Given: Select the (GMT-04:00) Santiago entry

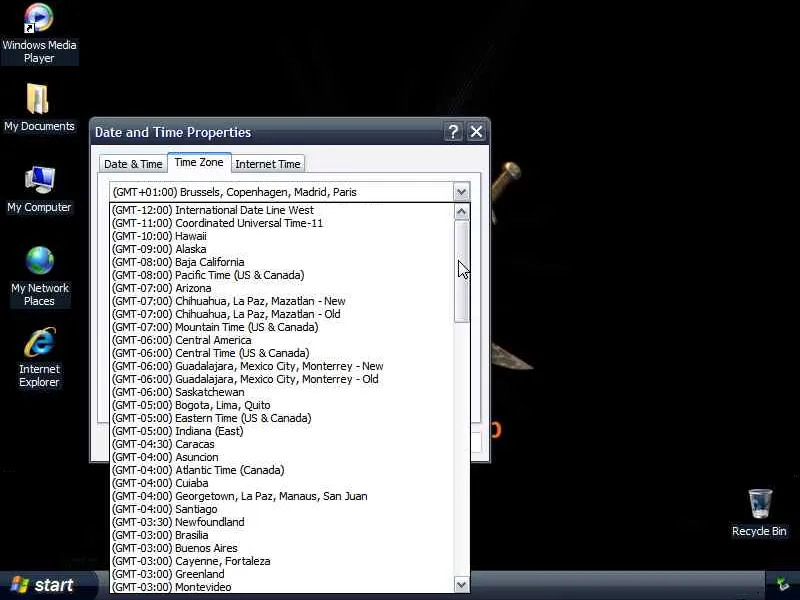Looking at the screenshot, I should click(282, 509).
